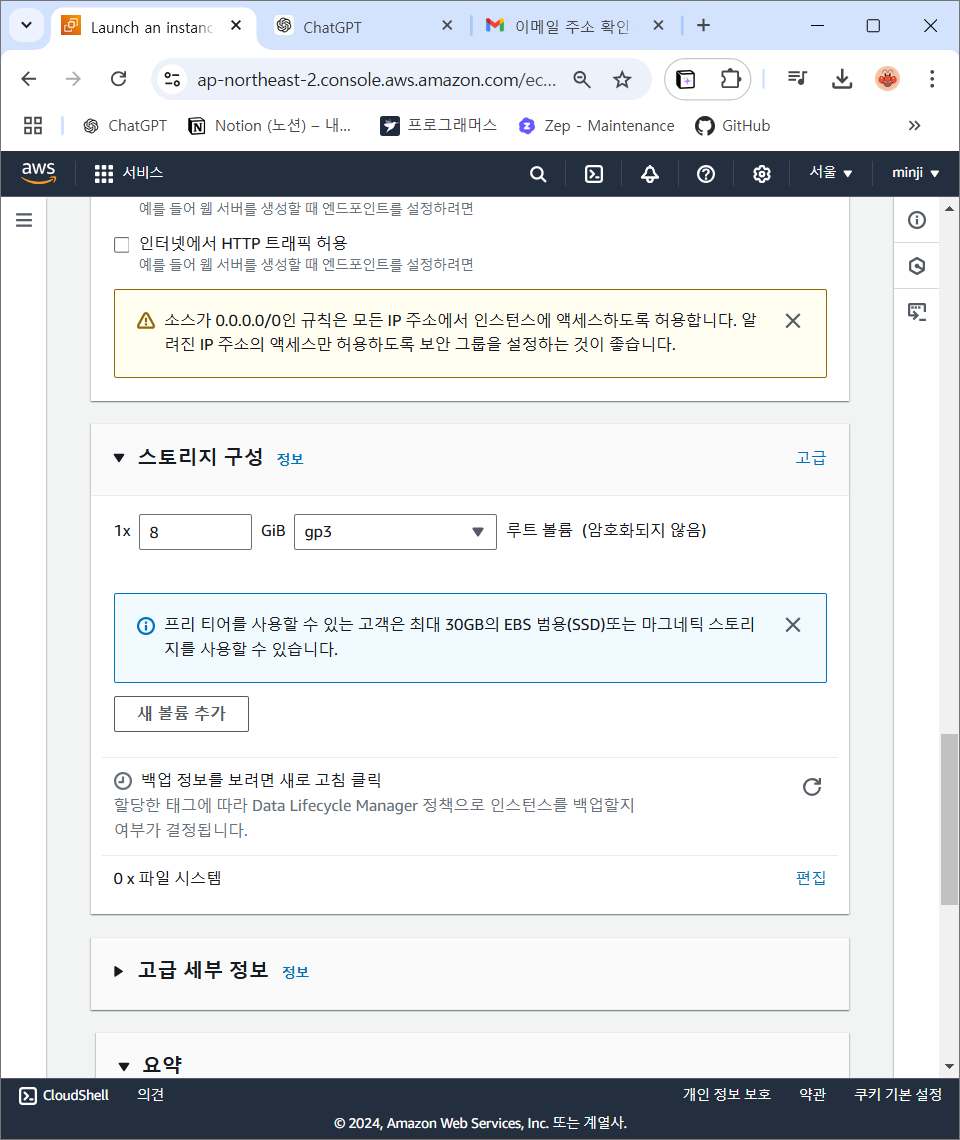Click the scroll-down arrow of page scrollbar
This screenshot has width=960, height=1140.
tap(949, 1066)
